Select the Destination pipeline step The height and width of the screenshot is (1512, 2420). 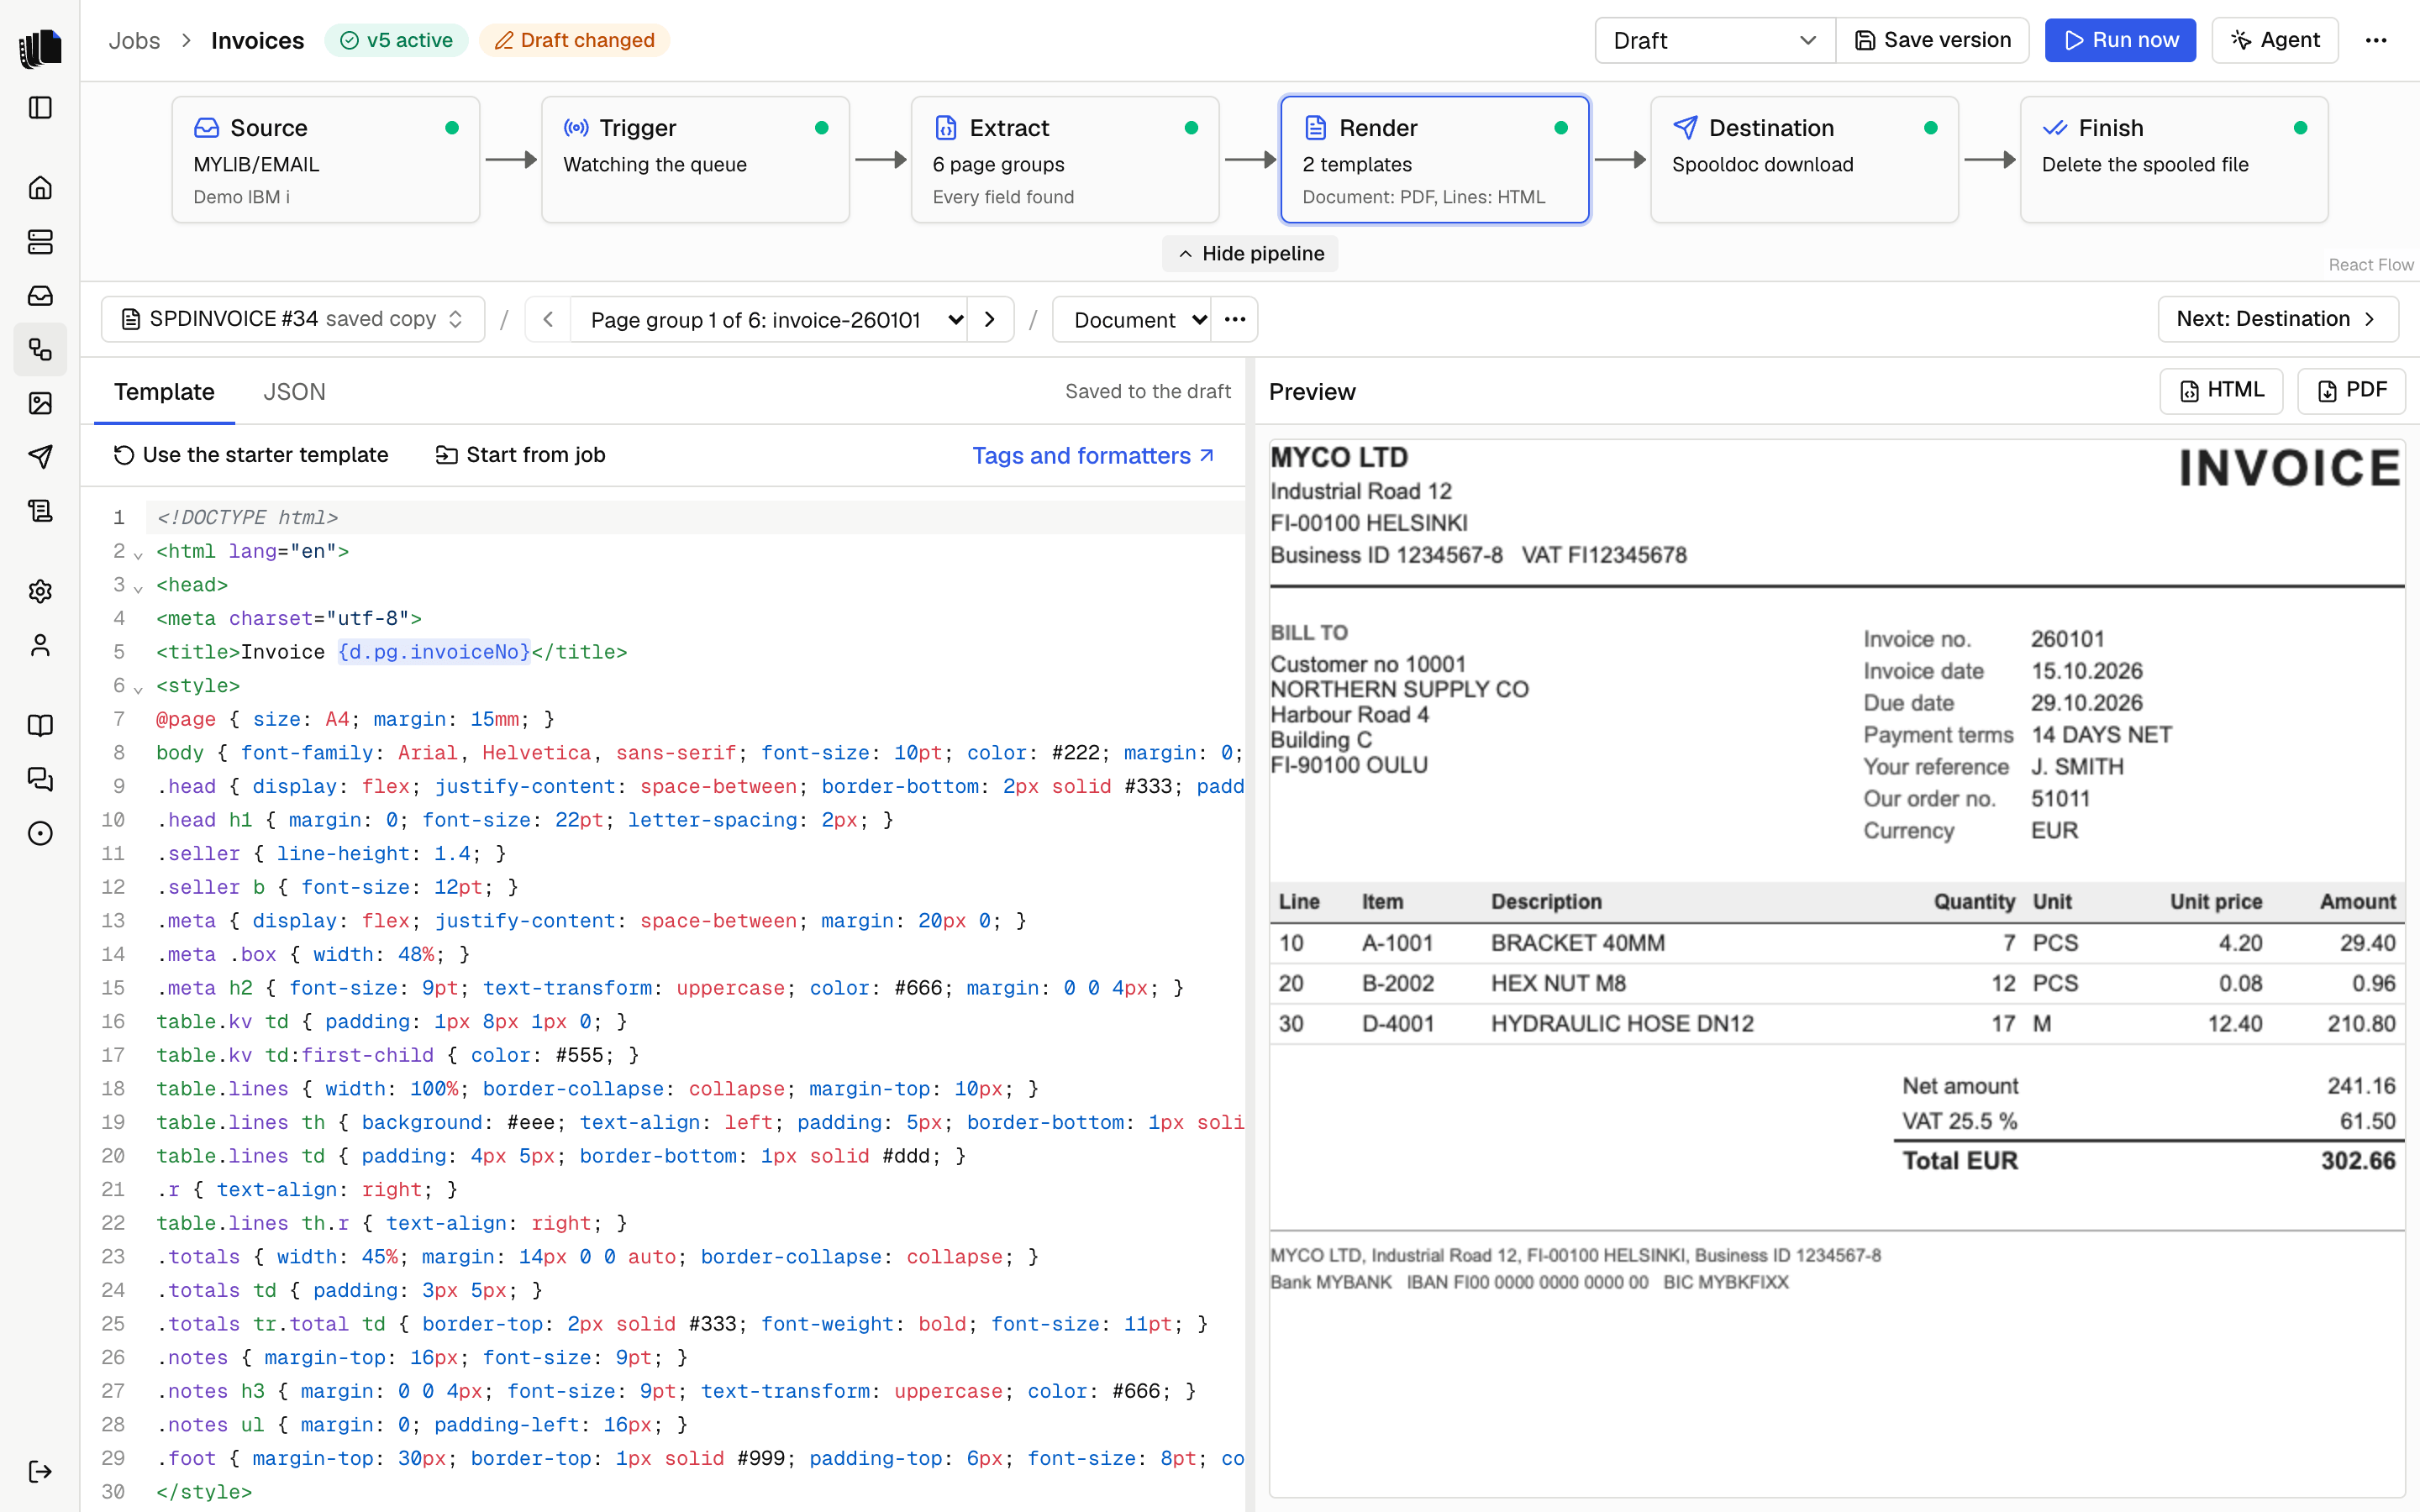tap(1804, 159)
